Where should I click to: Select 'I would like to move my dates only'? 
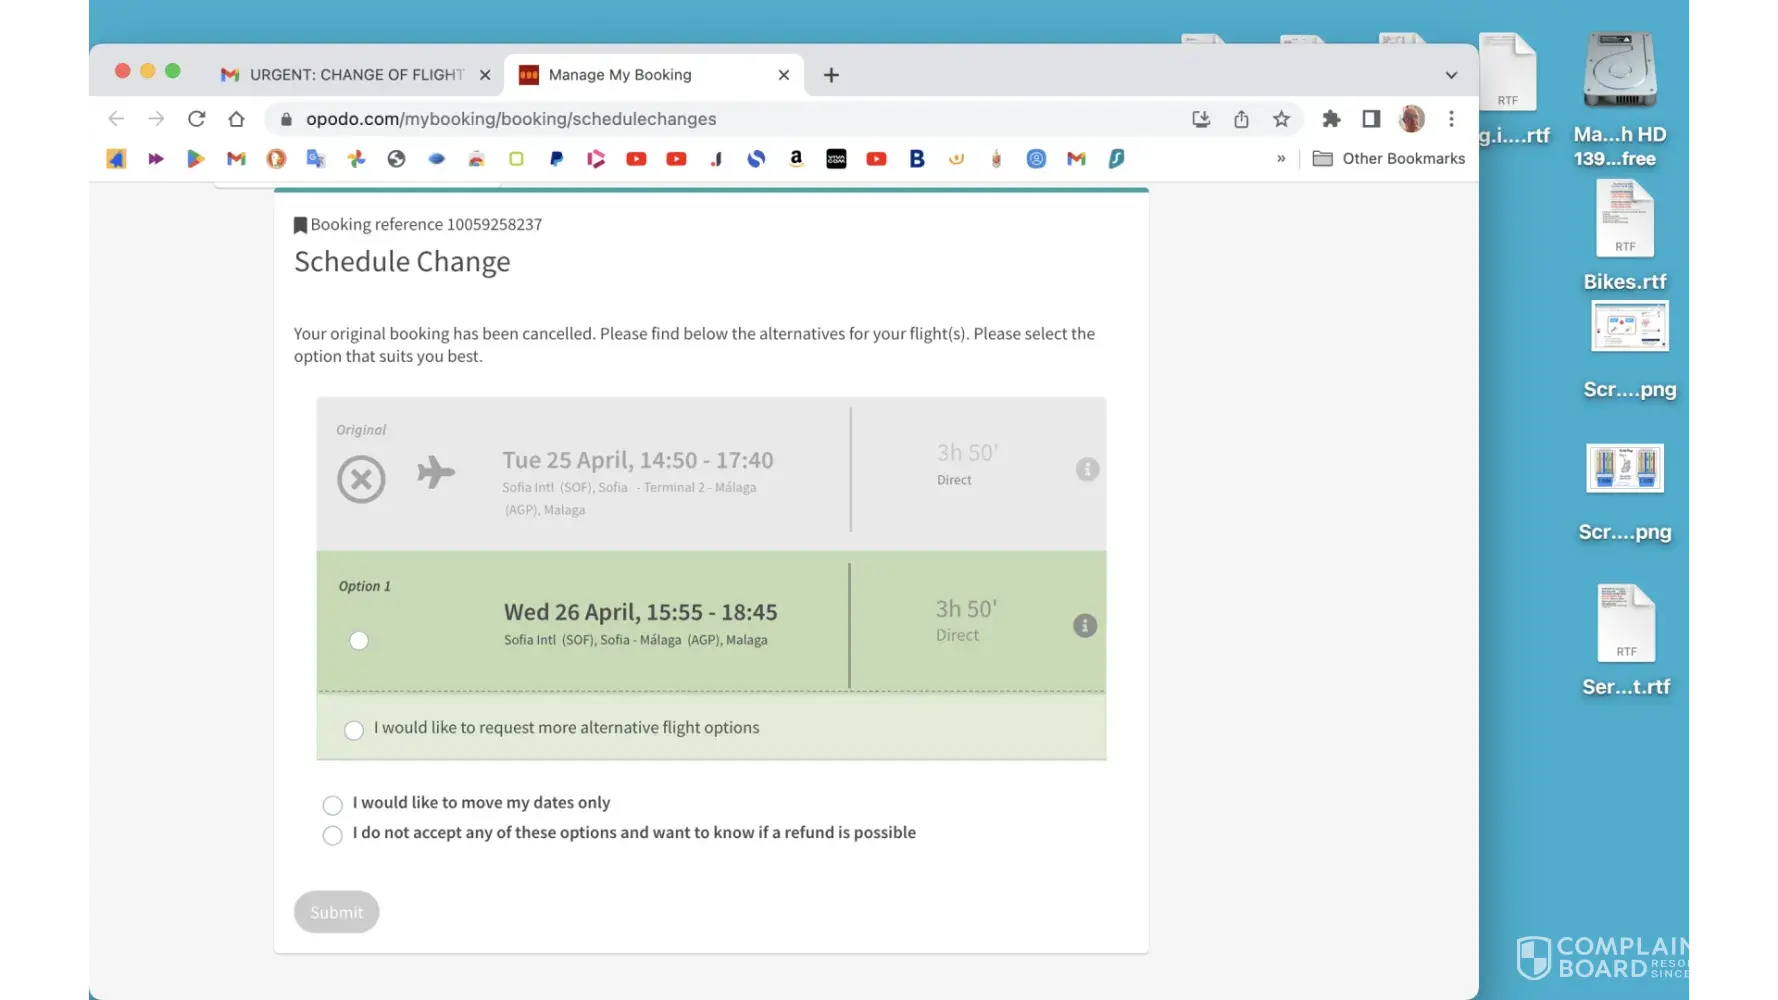tap(333, 805)
